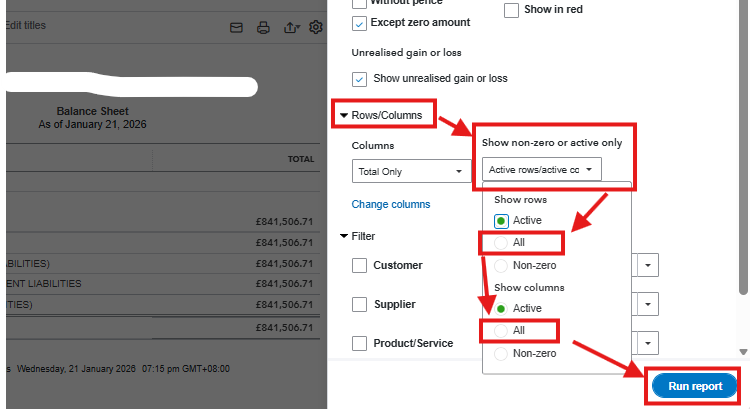Select All under Show rows
This screenshot has height=409, width=750.
pos(501,243)
